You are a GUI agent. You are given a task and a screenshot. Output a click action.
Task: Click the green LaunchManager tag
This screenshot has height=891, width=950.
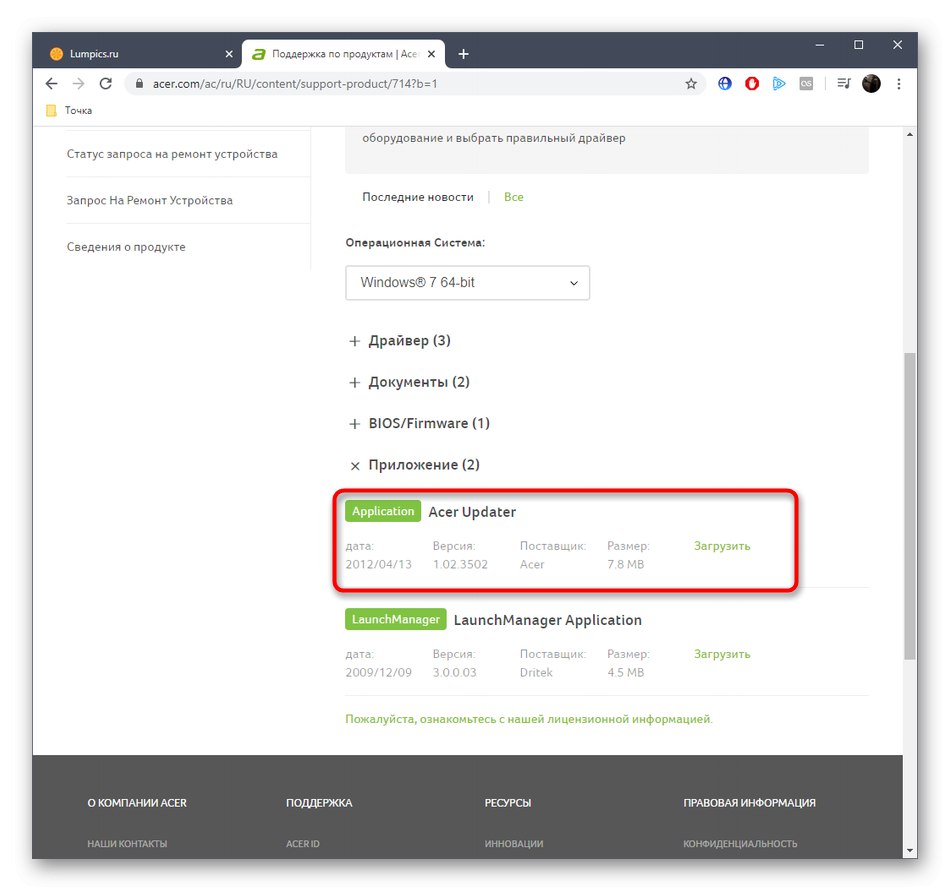pyautogui.click(x=396, y=619)
